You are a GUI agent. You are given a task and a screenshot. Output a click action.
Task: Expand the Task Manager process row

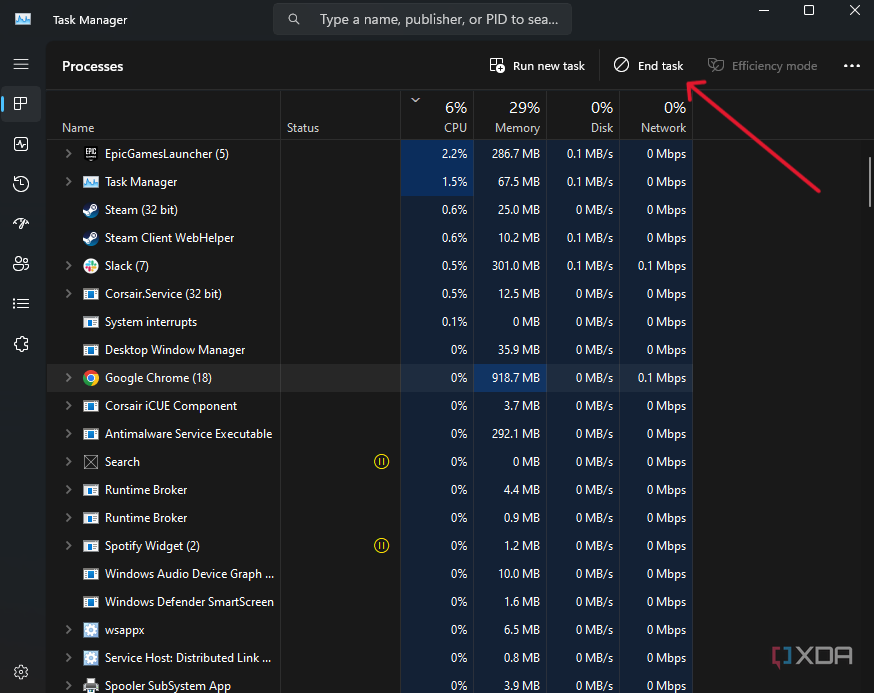[69, 182]
